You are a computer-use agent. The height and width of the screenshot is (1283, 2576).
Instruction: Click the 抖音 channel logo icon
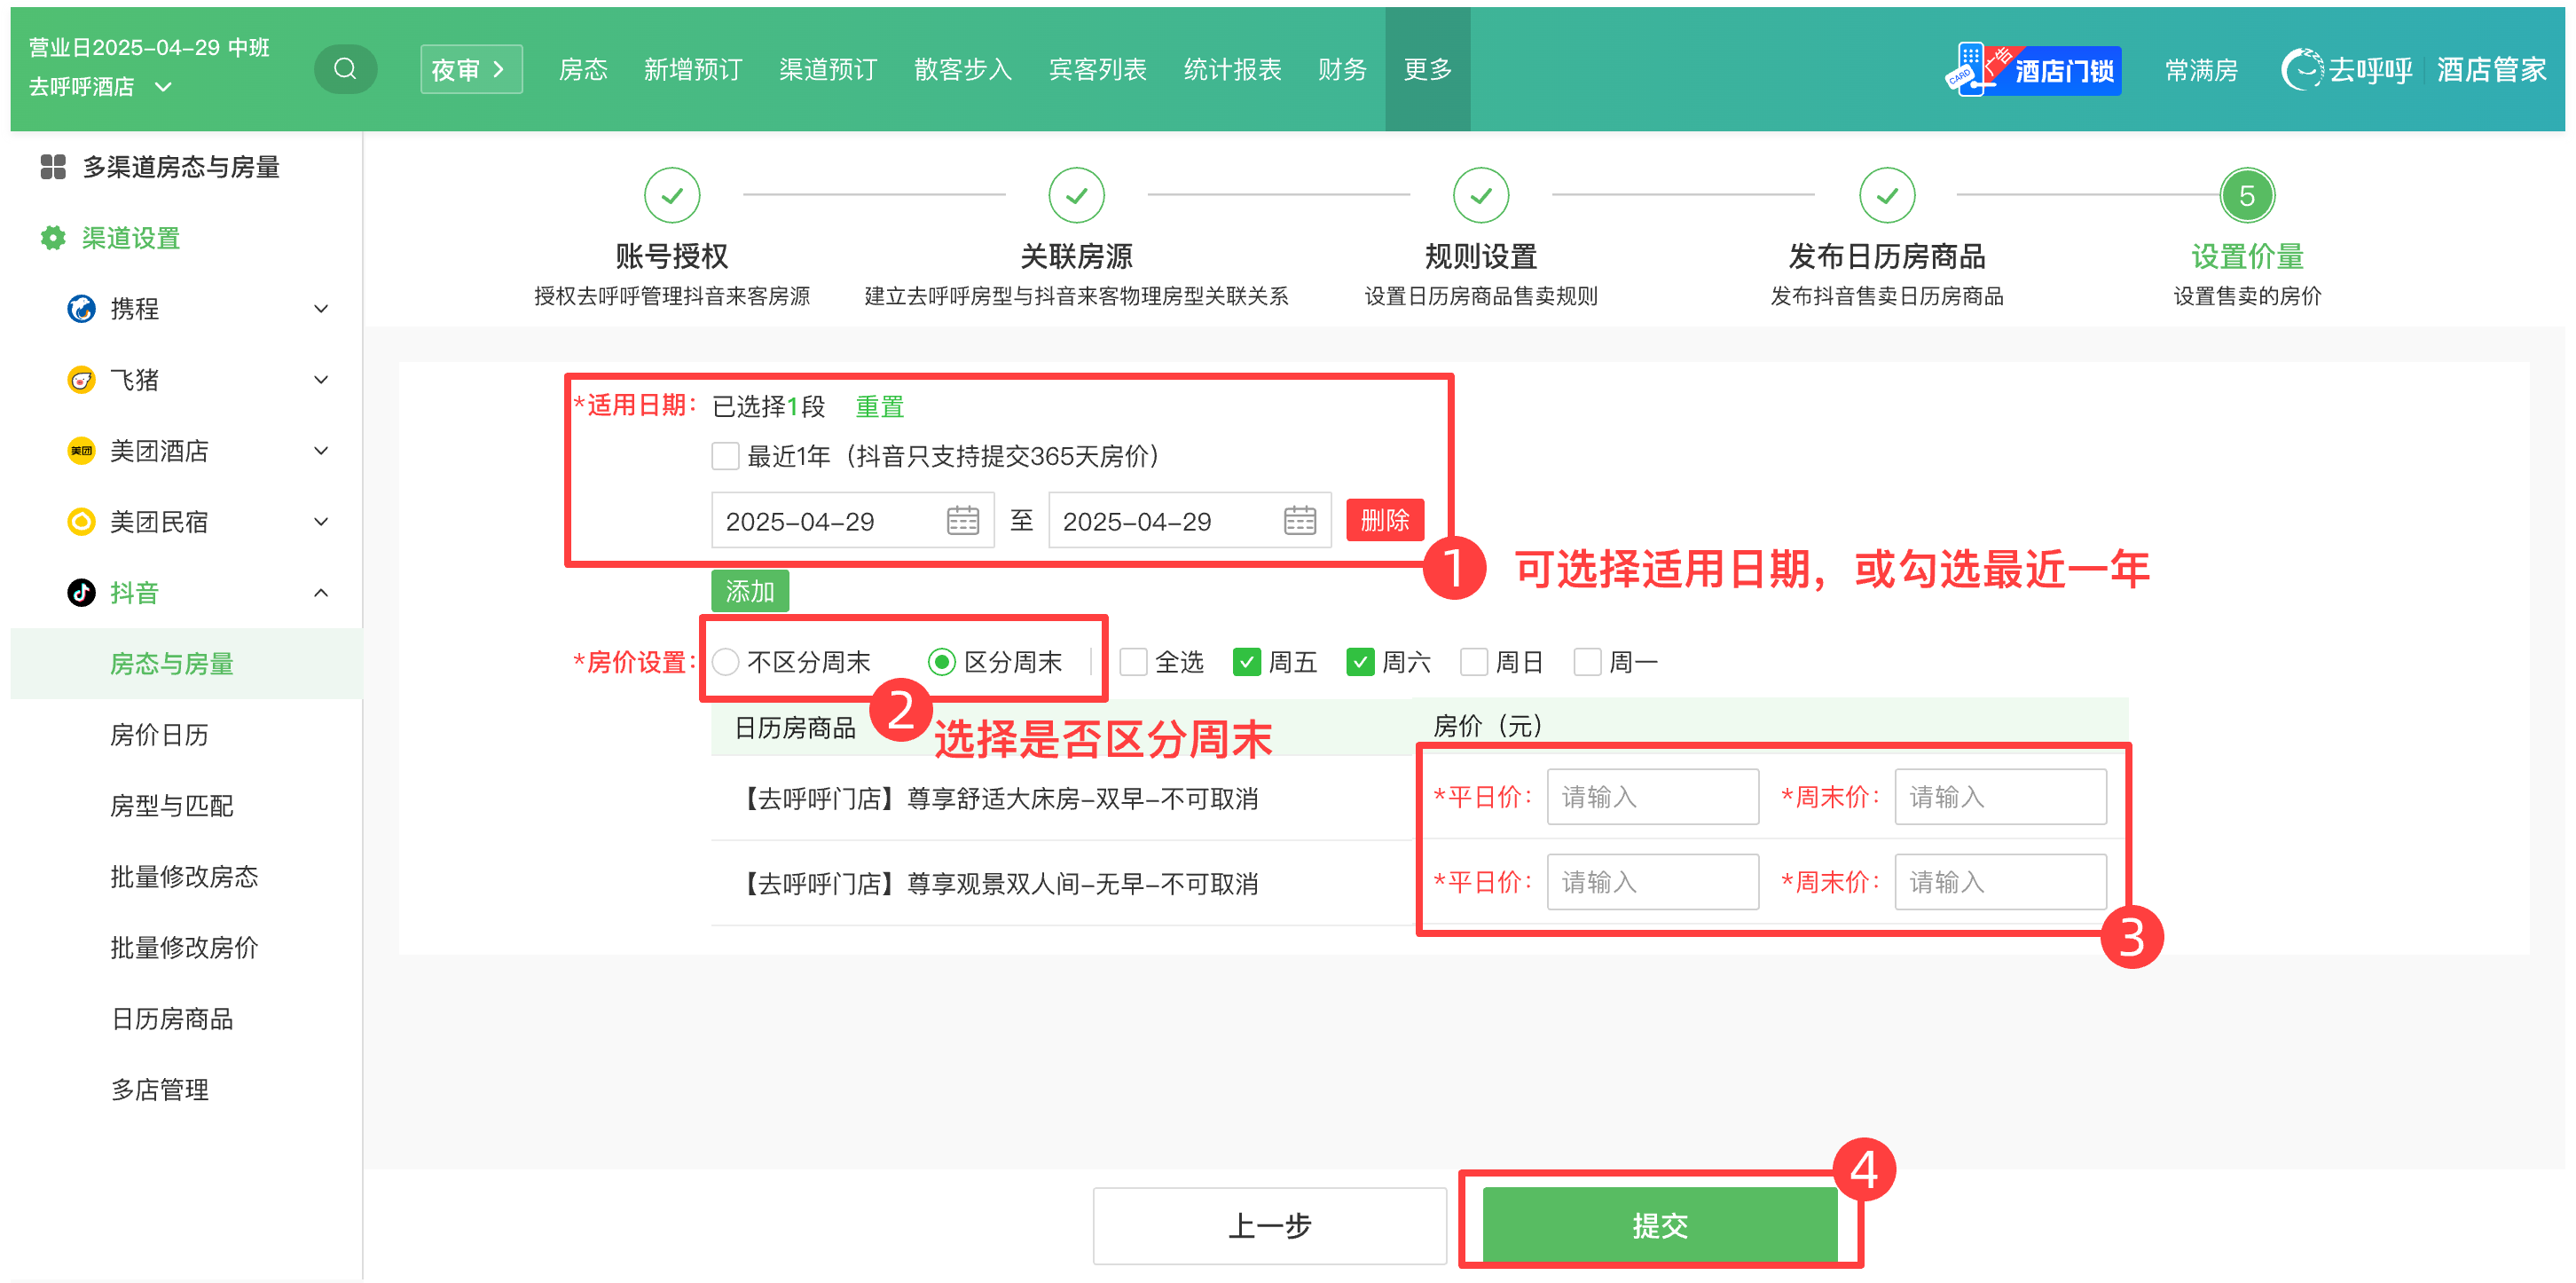coord(81,593)
